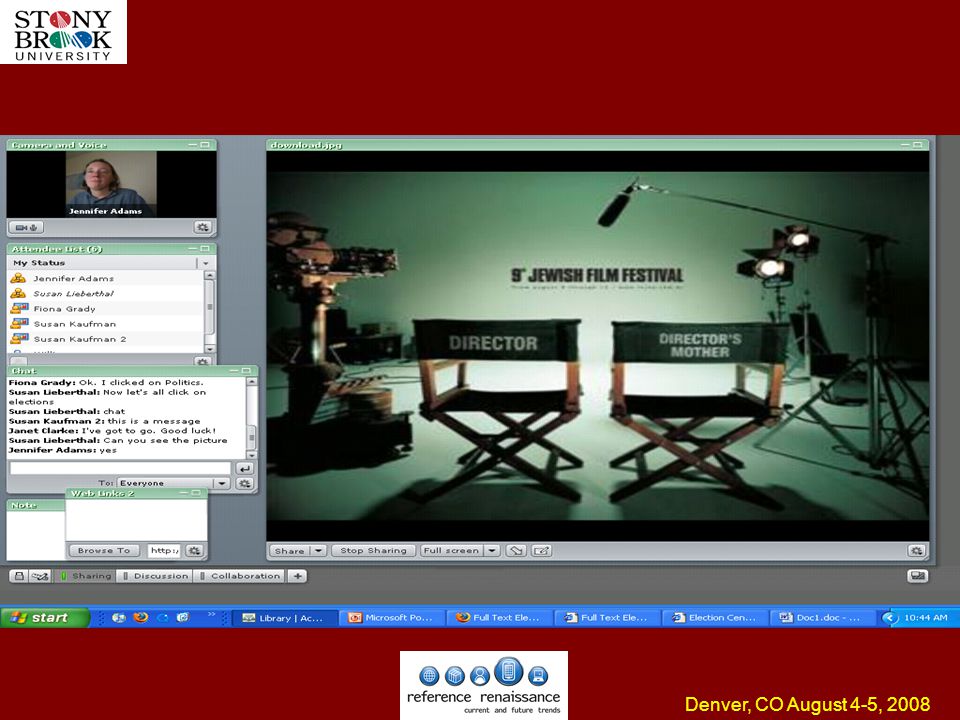Click chat scrollbar up arrow

pyautogui.click(x=251, y=381)
